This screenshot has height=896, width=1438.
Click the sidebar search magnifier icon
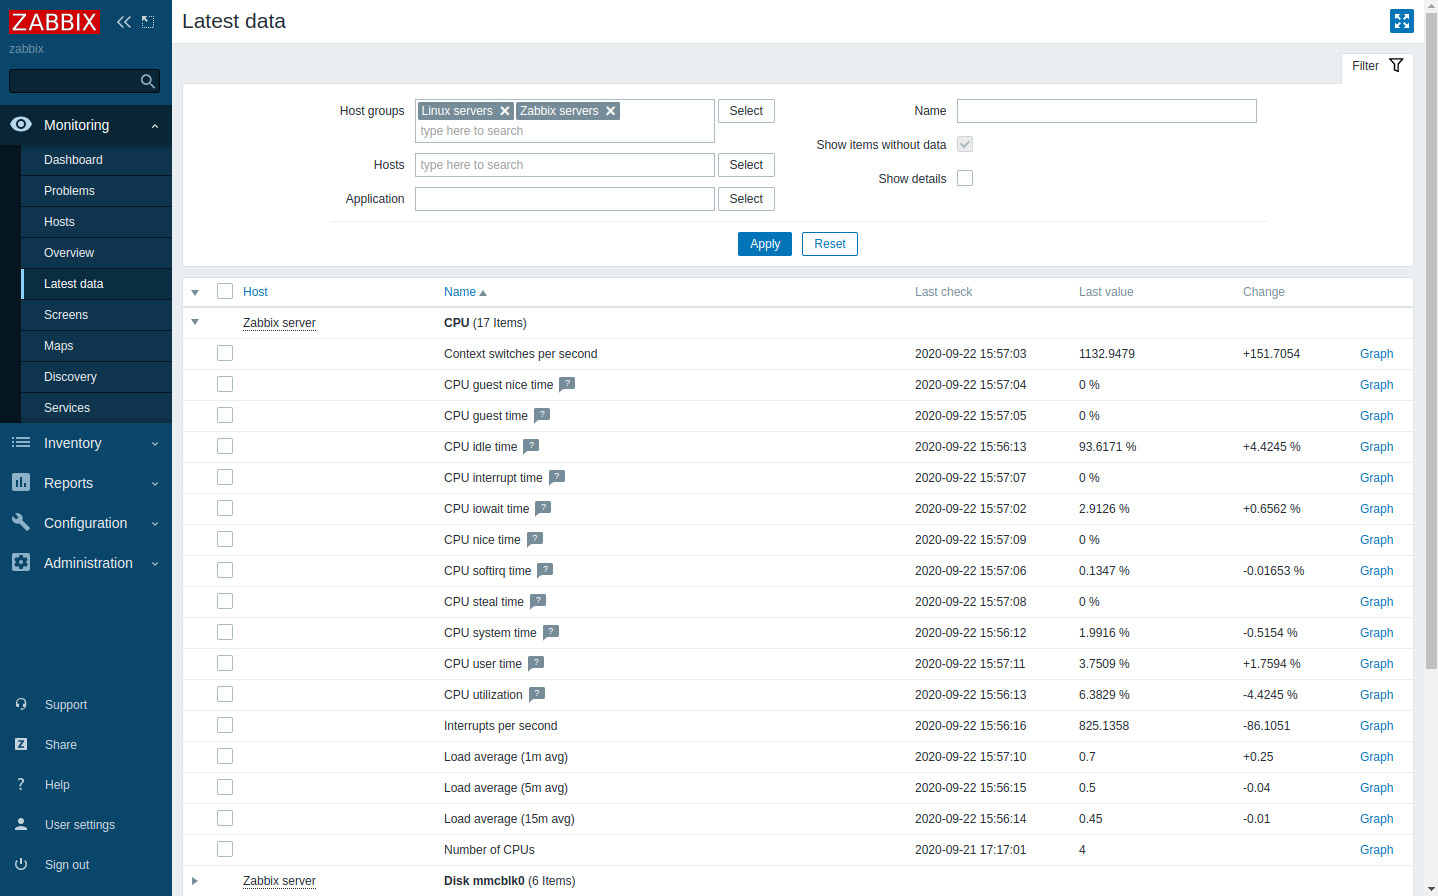click(x=148, y=81)
